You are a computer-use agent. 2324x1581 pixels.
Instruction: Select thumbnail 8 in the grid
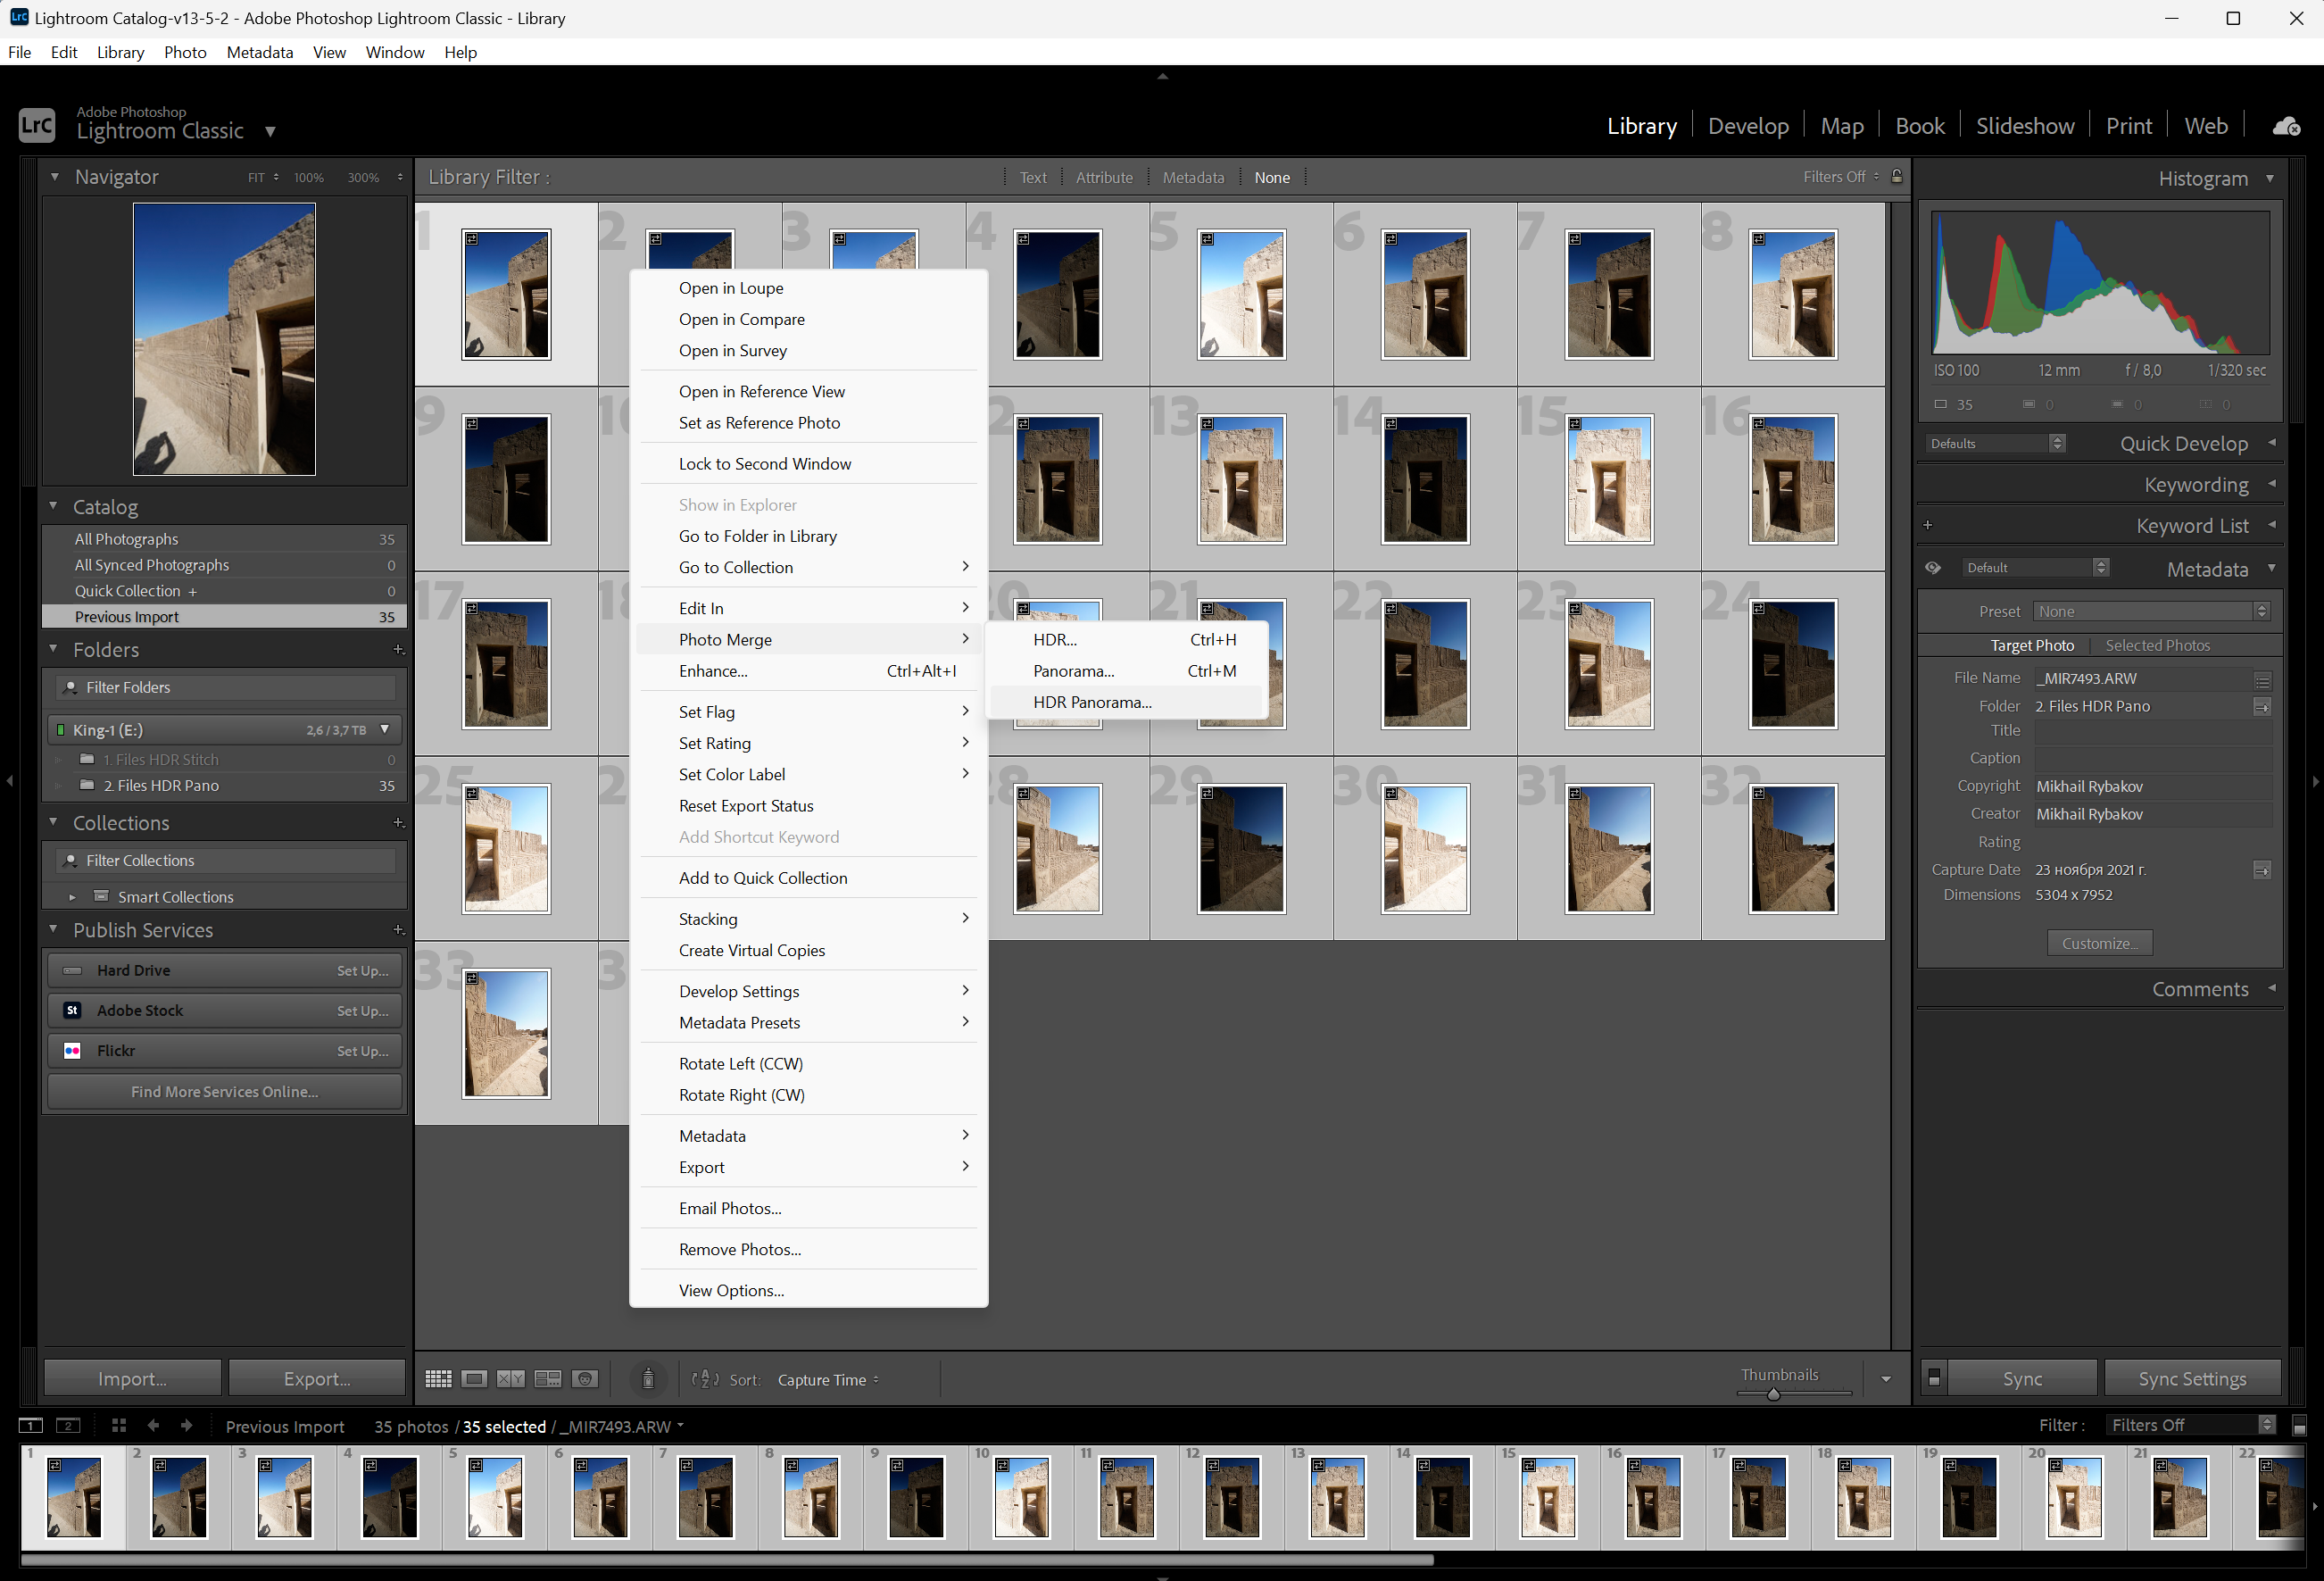click(x=1792, y=294)
